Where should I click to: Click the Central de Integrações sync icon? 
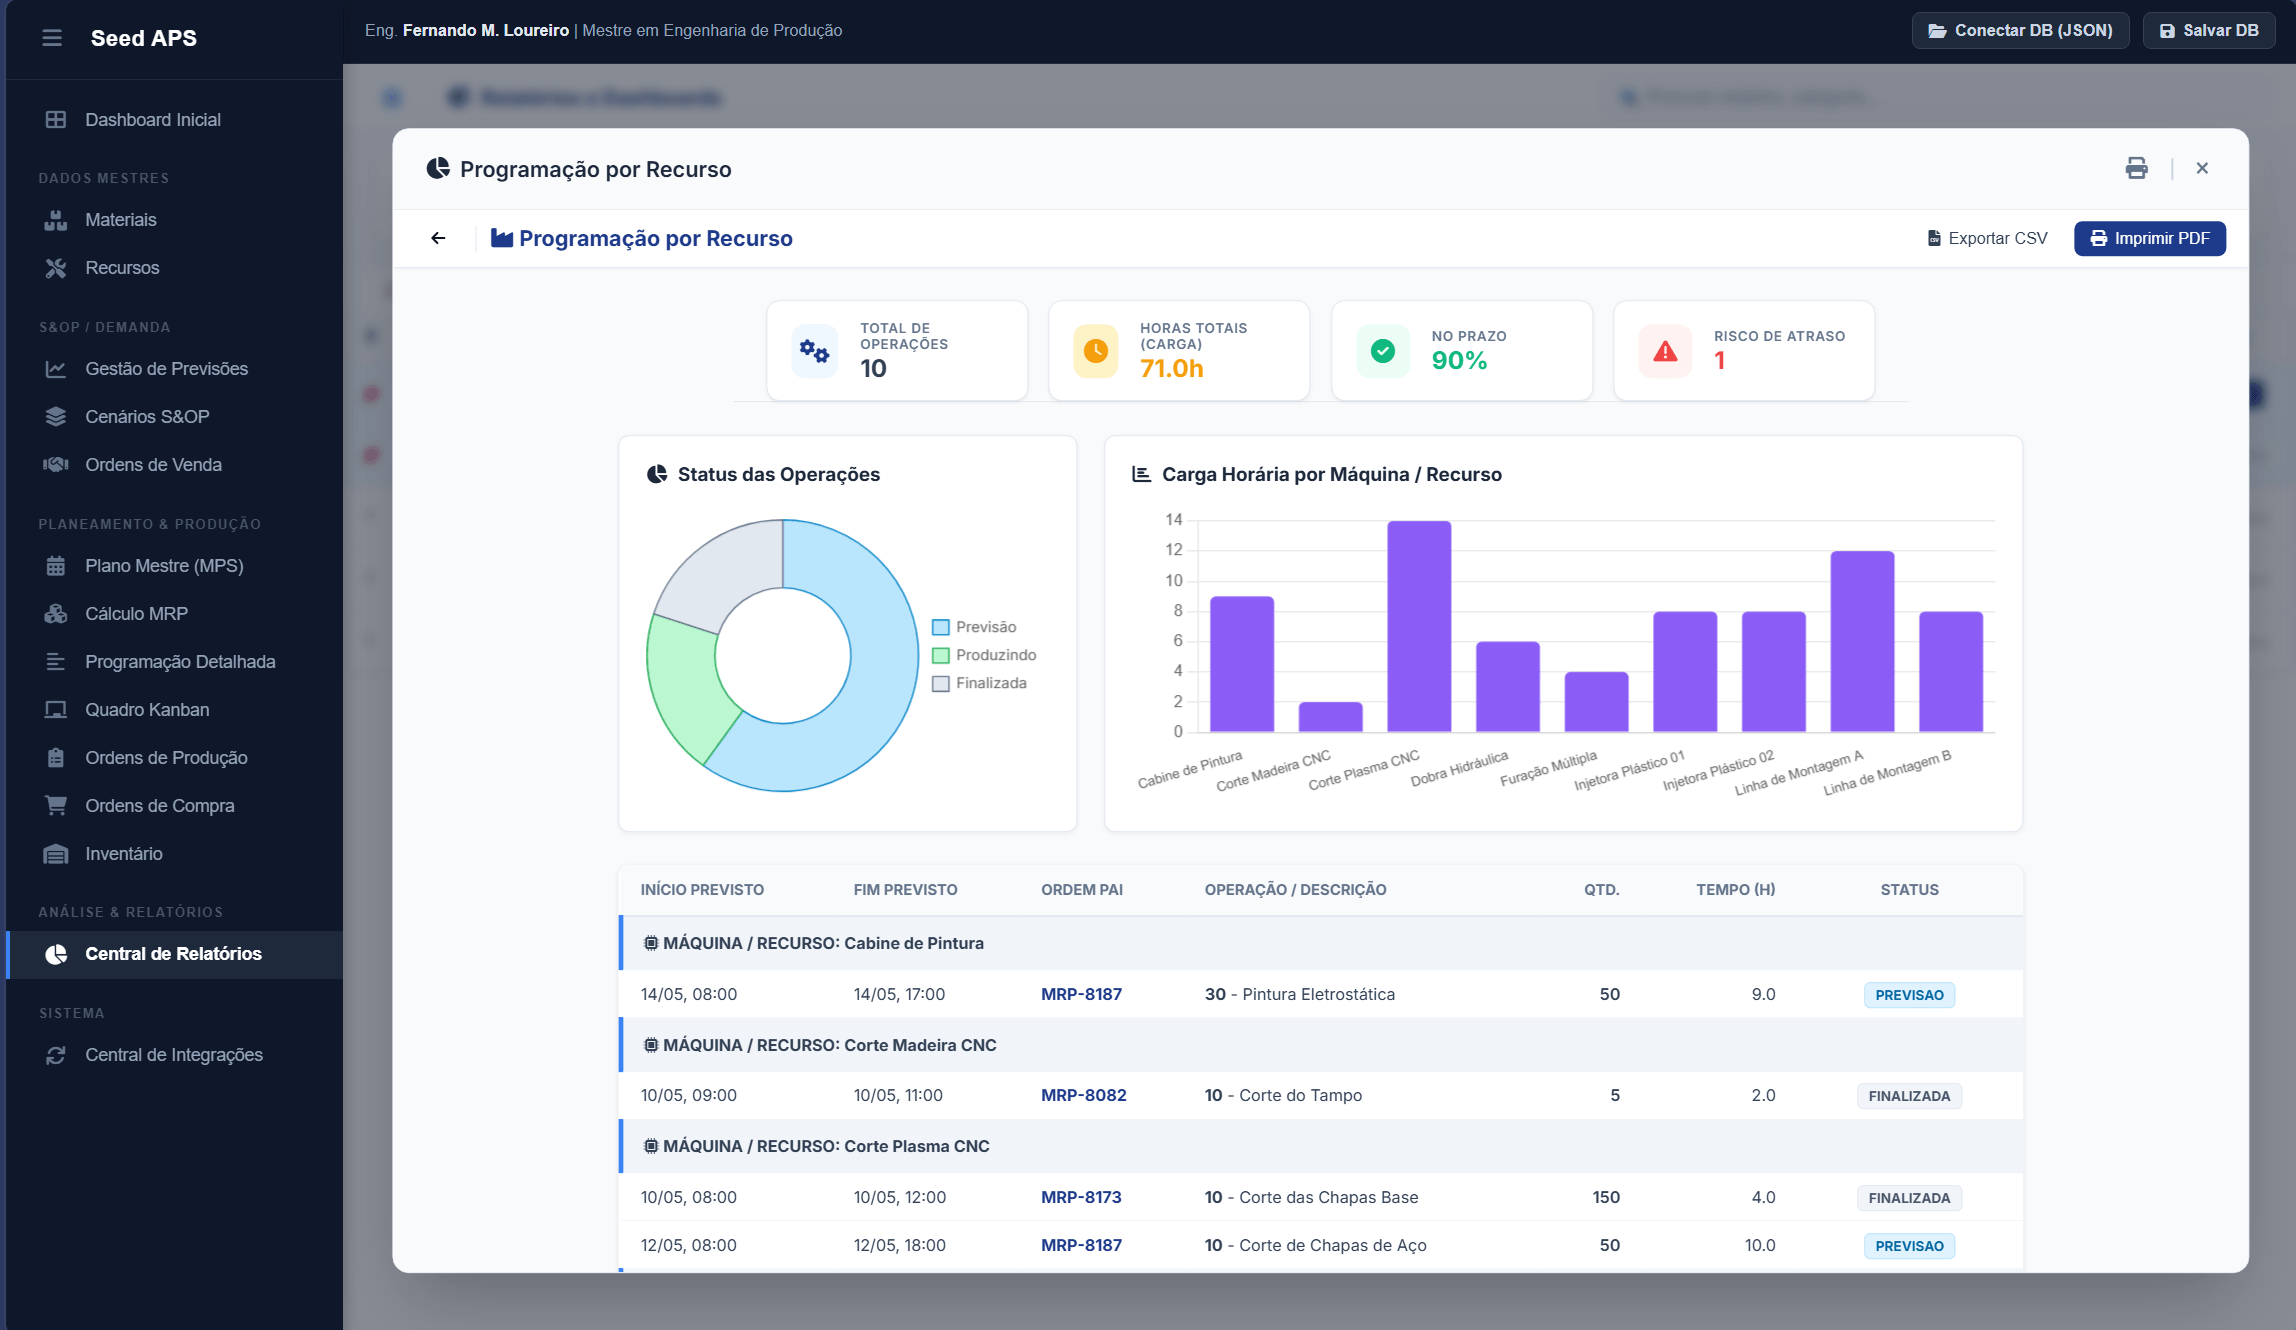click(x=56, y=1055)
